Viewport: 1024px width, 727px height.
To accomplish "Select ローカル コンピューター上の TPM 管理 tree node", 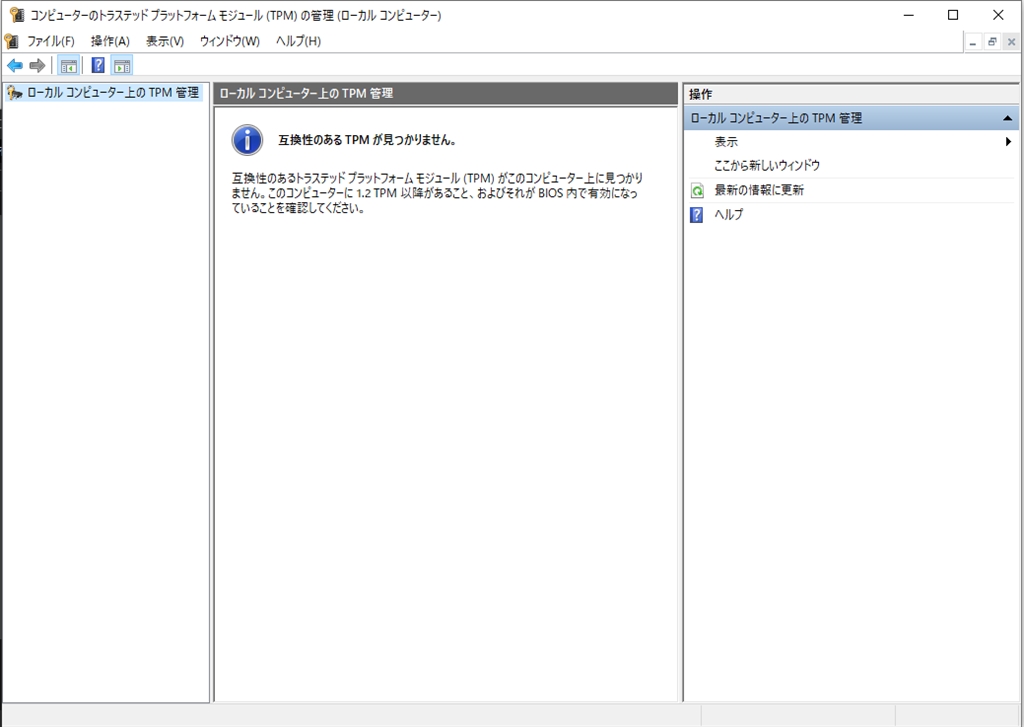I will [x=112, y=93].
